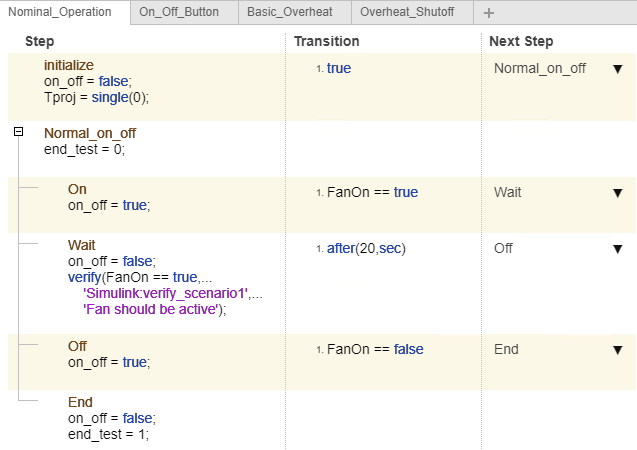Select the End step name
This screenshot has width=637, height=450.
[80, 402]
